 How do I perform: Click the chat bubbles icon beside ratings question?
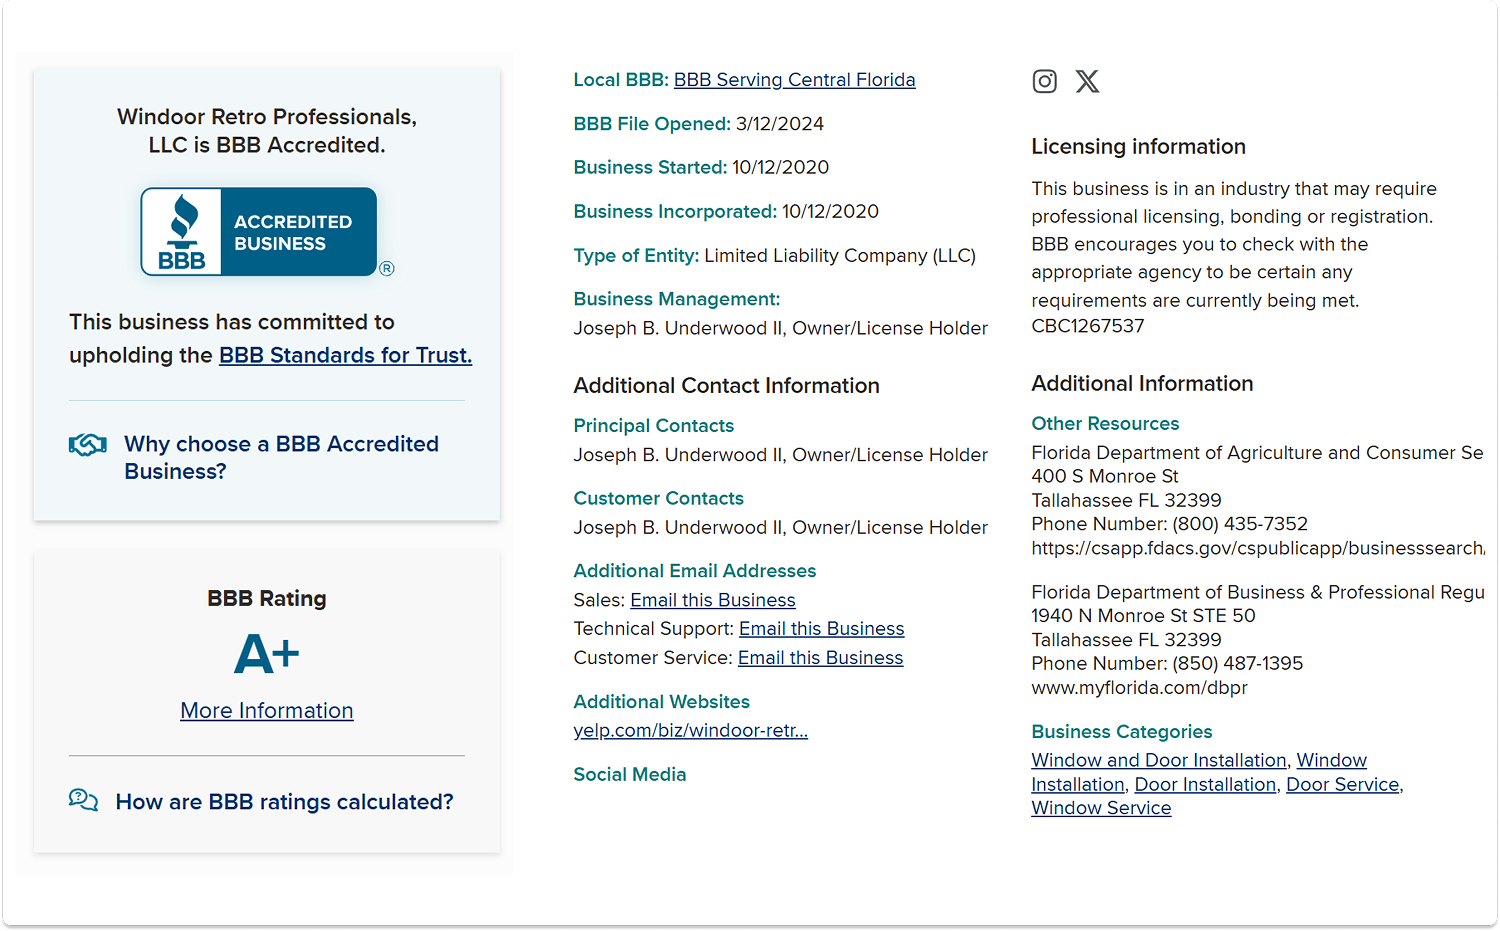click(x=83, y=800)
